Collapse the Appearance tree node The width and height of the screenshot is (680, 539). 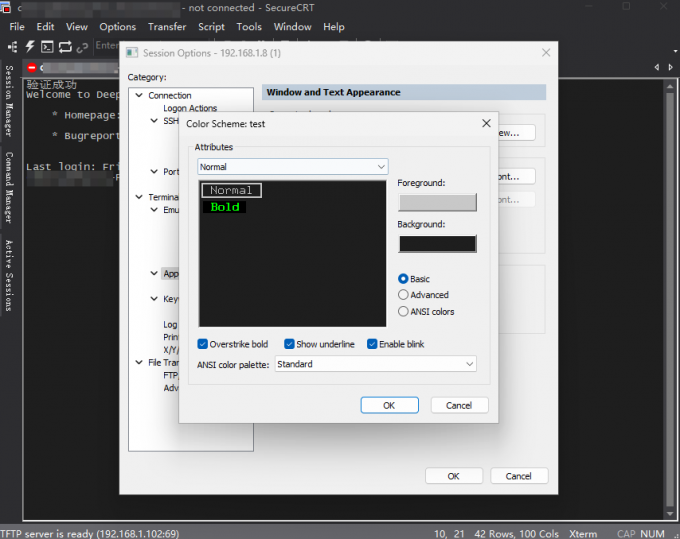154,273
